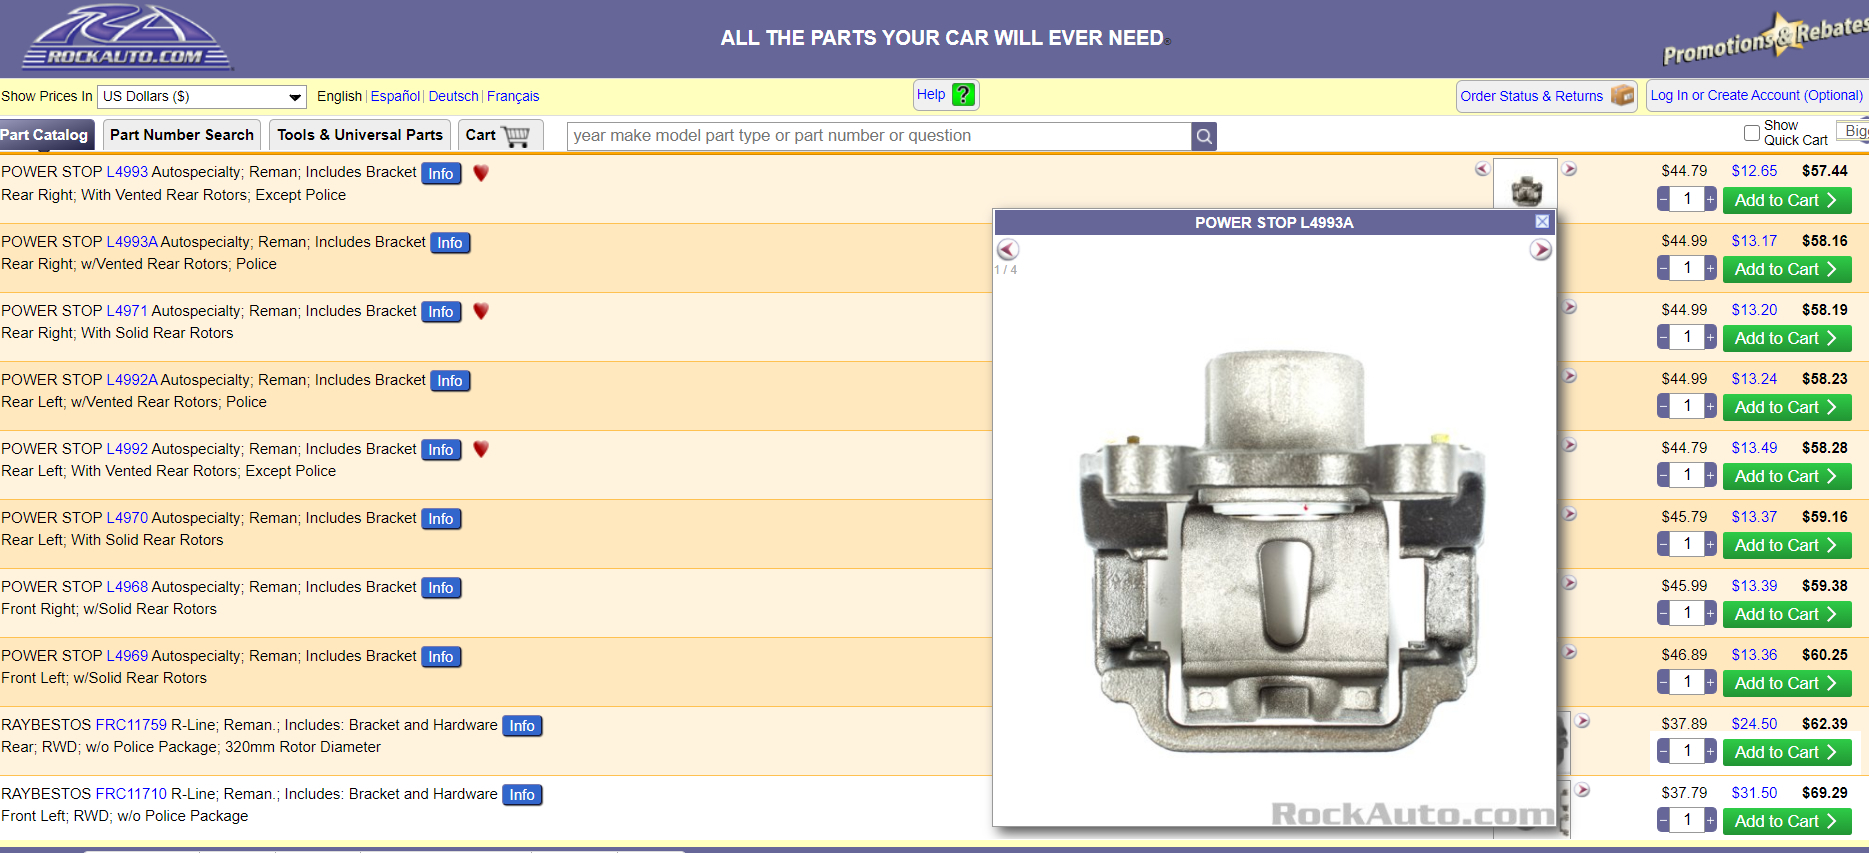Open part number L4993 link
The height and width of the screenshot is (853, 1869).
click(x=127, y=172)
